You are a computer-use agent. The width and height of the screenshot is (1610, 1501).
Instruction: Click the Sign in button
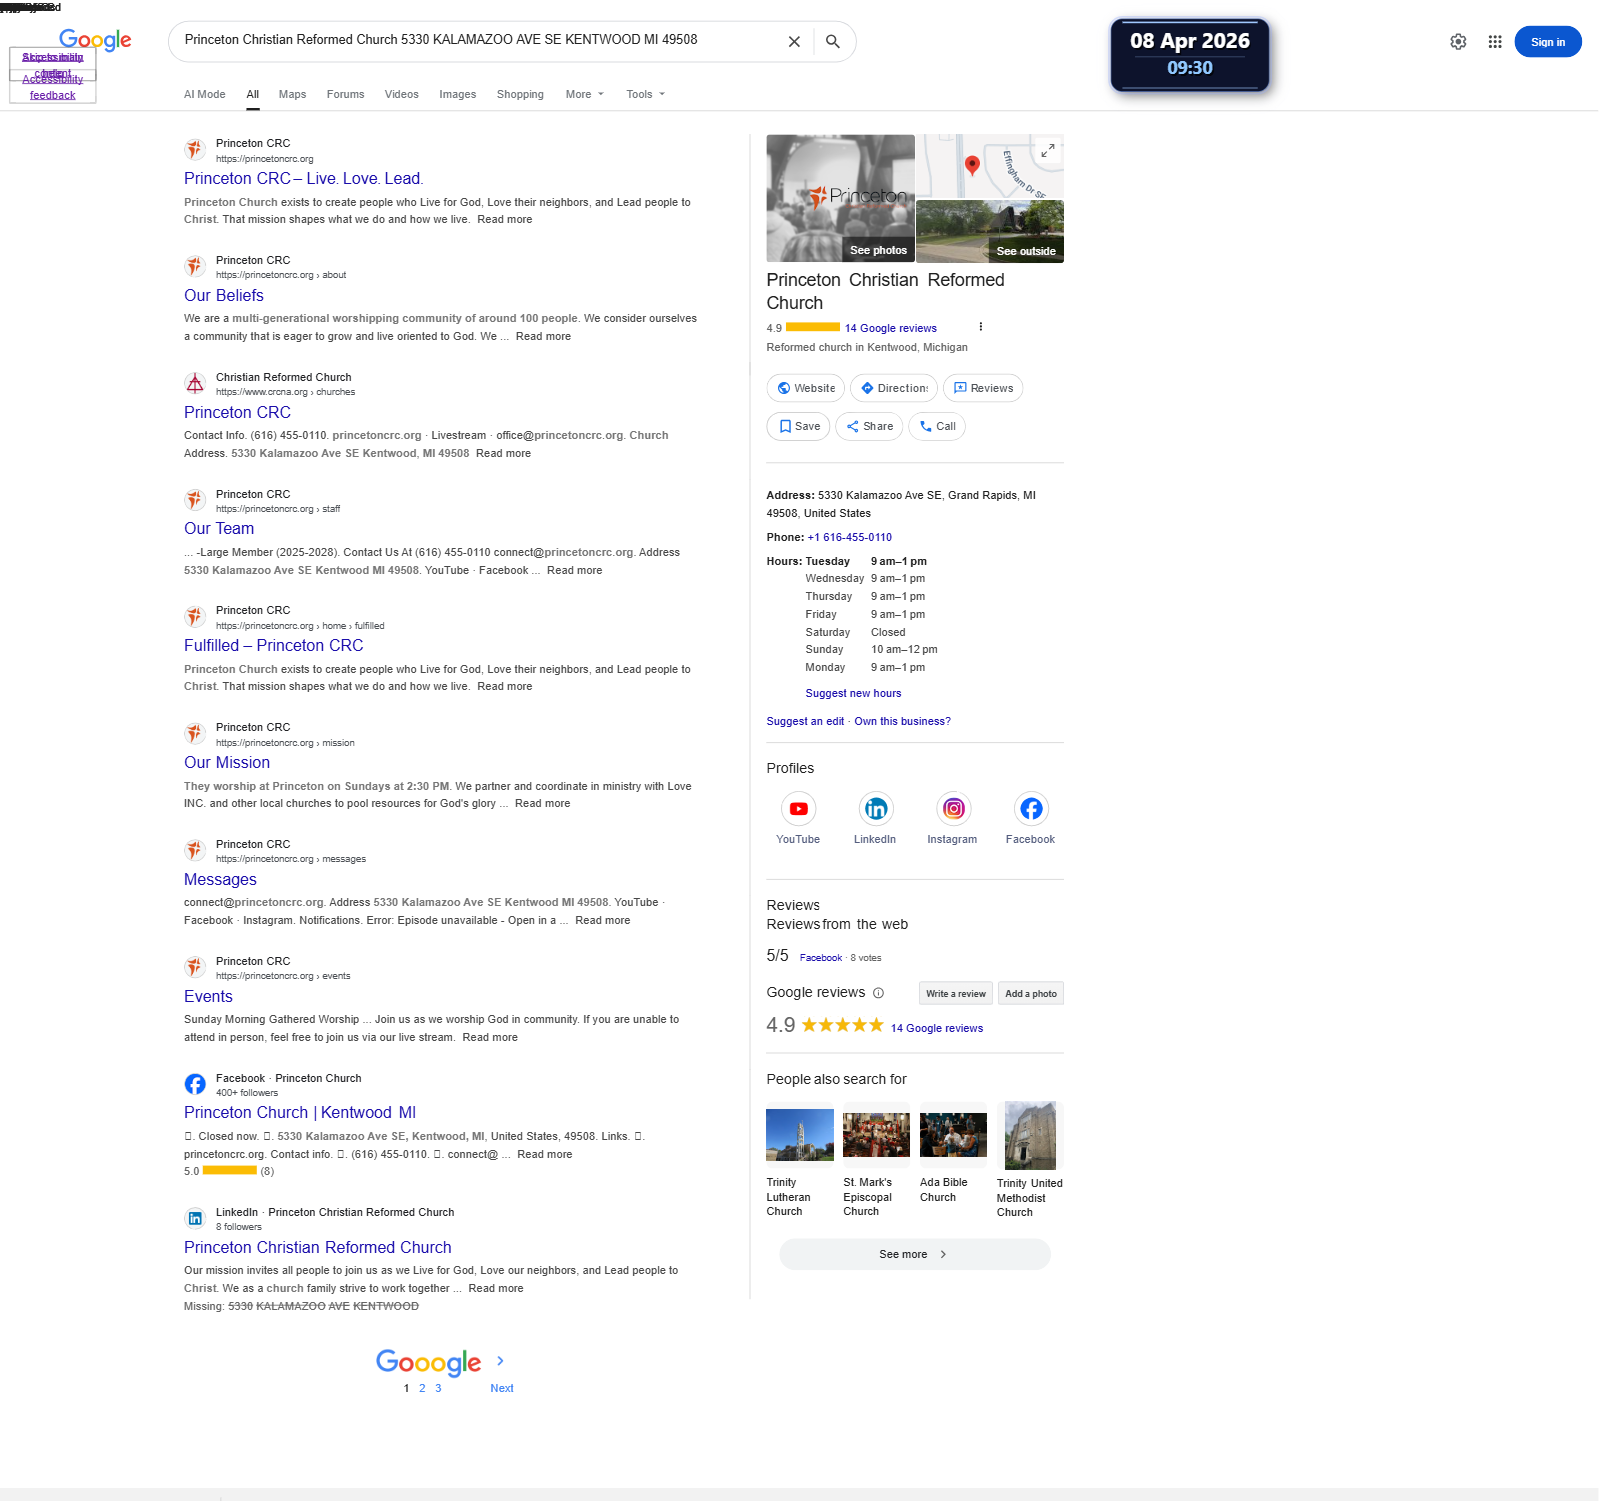[1547, 42]
